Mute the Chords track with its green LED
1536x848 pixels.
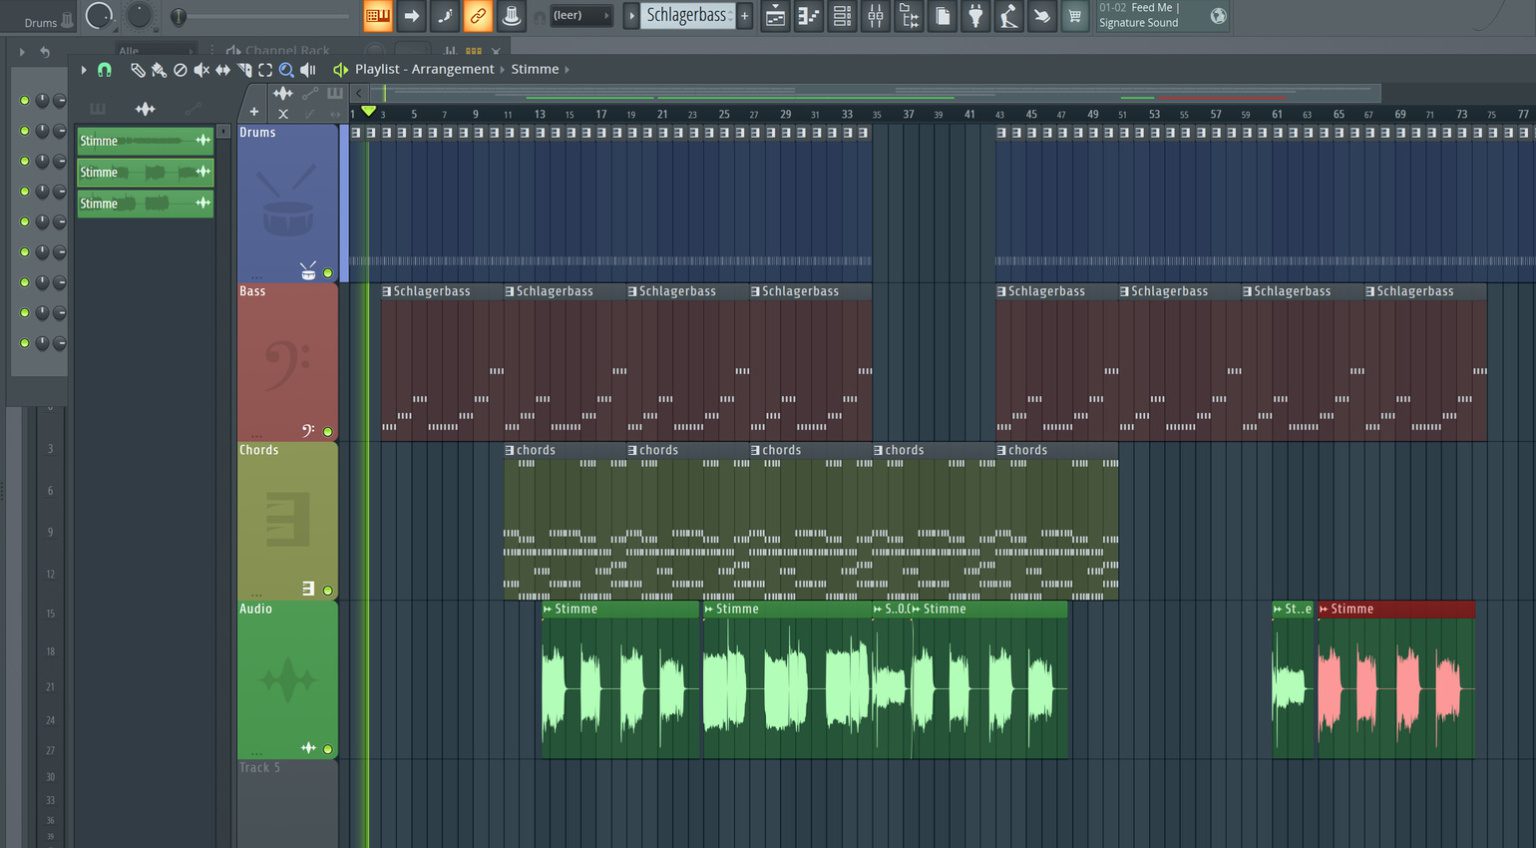coord(327,590)
